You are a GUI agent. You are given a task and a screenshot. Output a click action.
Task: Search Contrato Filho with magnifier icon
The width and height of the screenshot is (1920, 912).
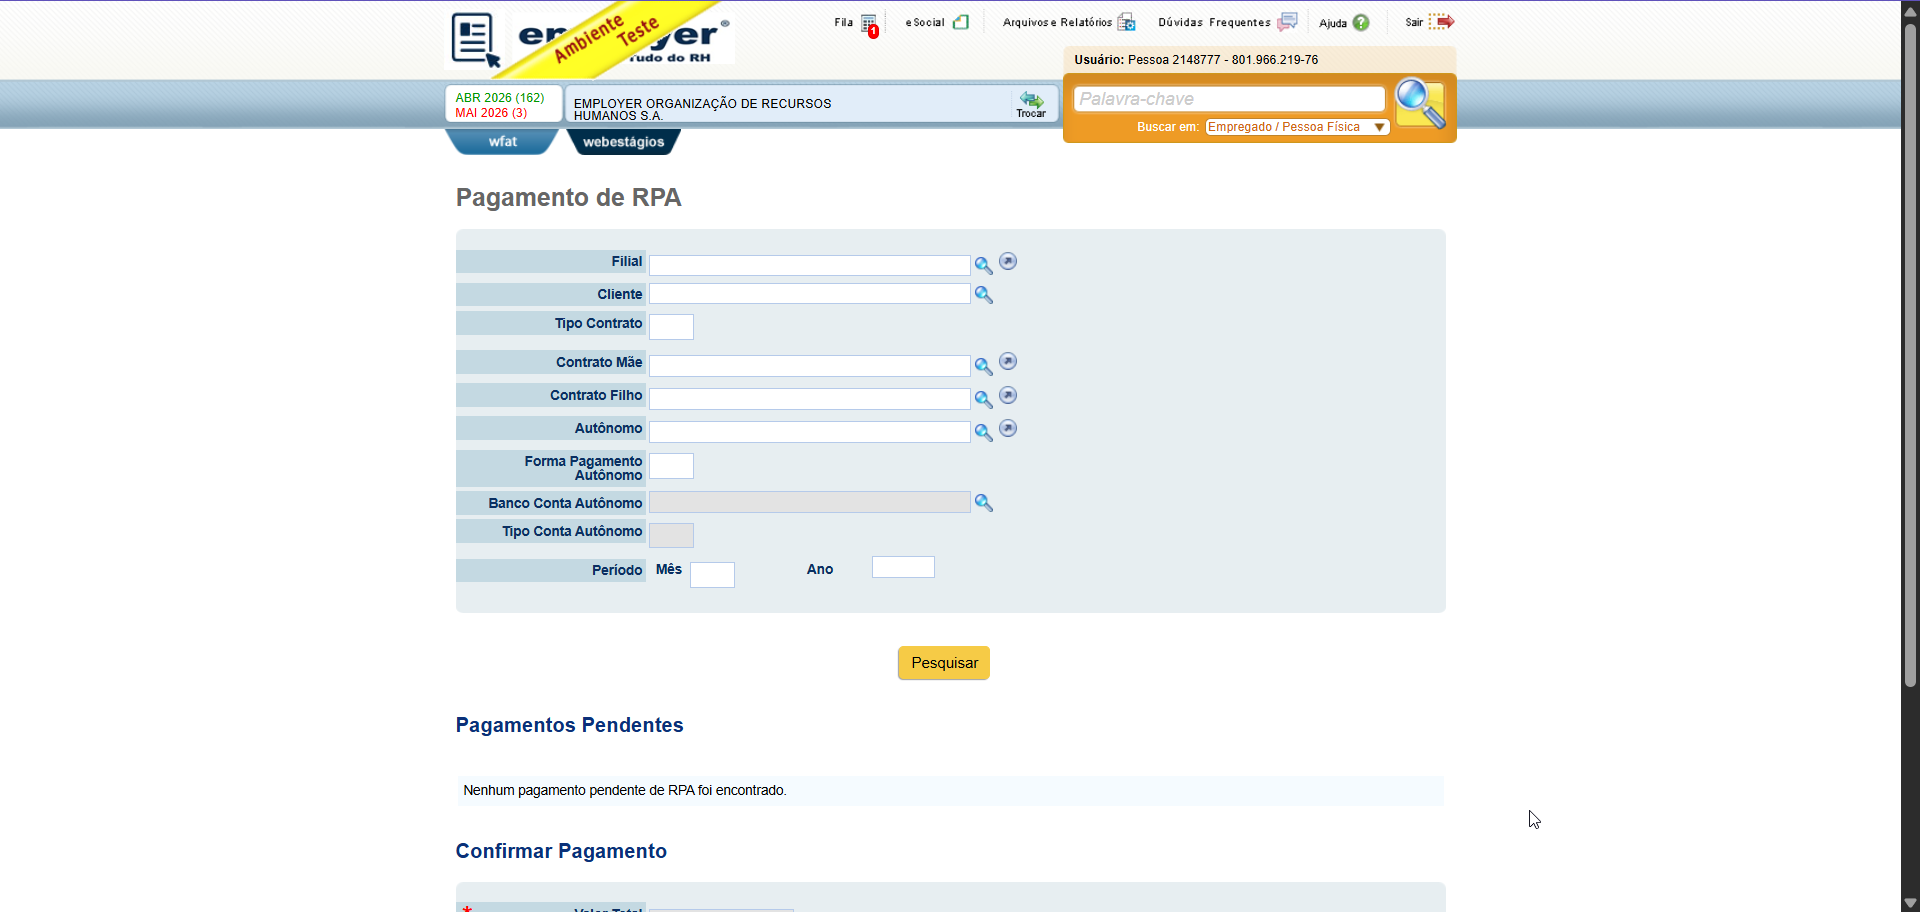(984, 400)
